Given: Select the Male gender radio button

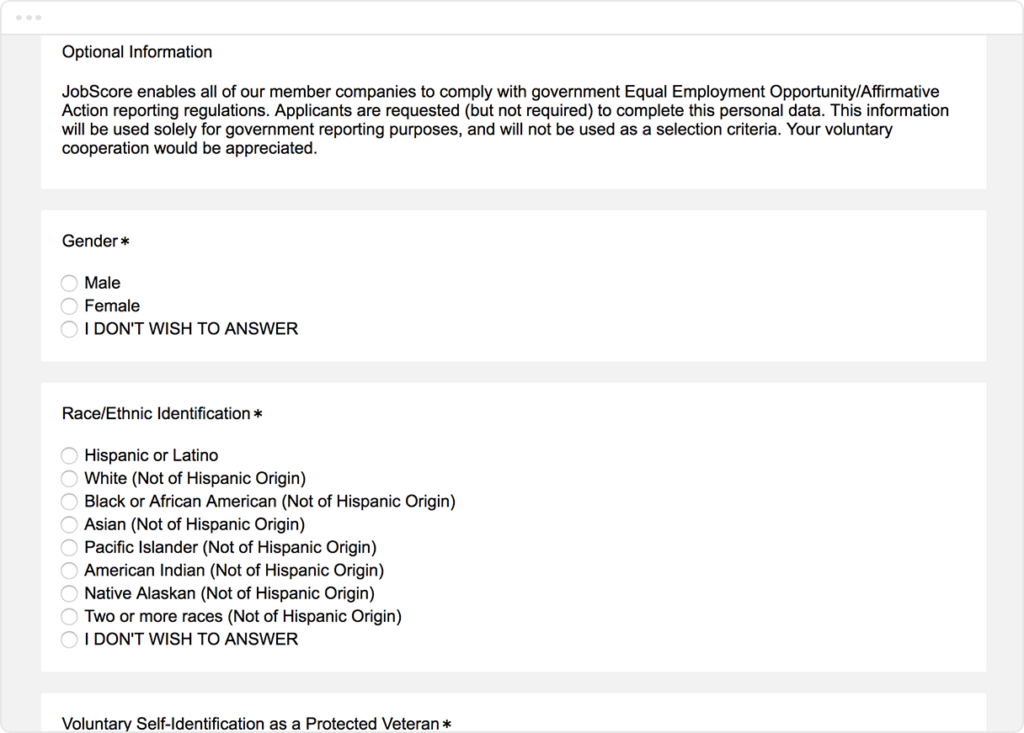Looking at the screenshot, I should click(x=69, y=283).
